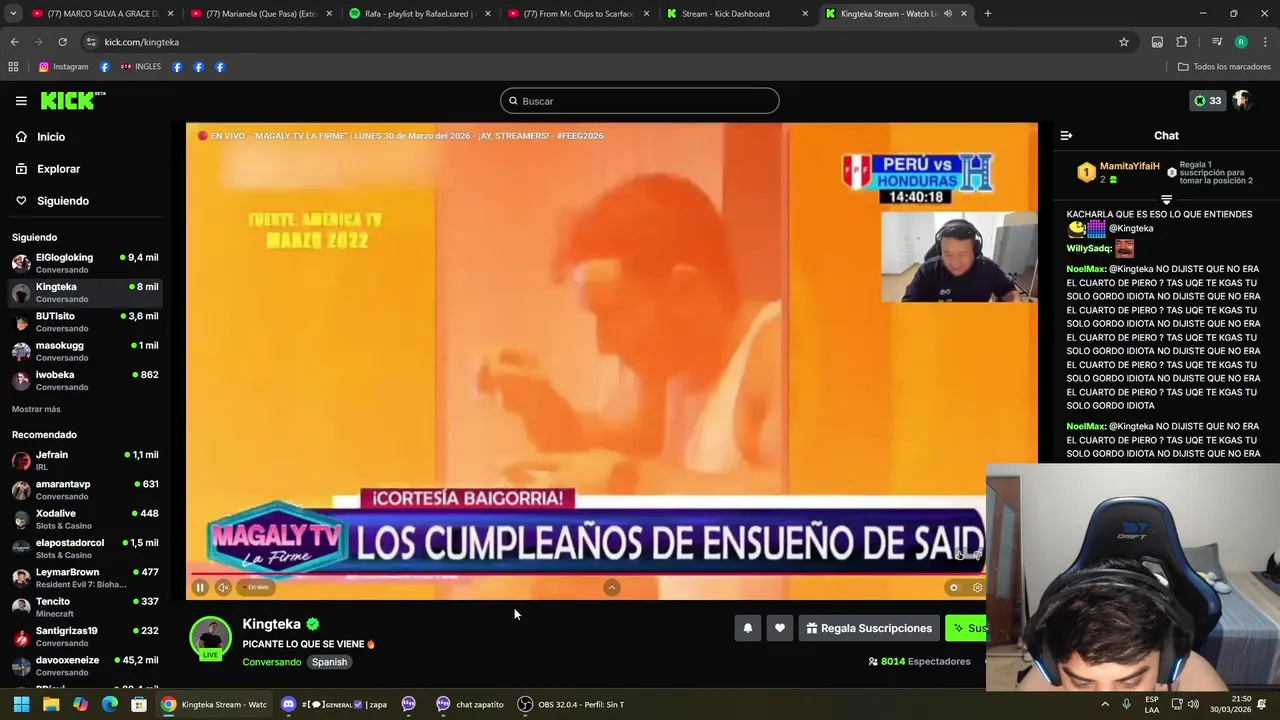Unmute the stream with the speaker icon
The image size is (1280, 720).
point(223,588)
